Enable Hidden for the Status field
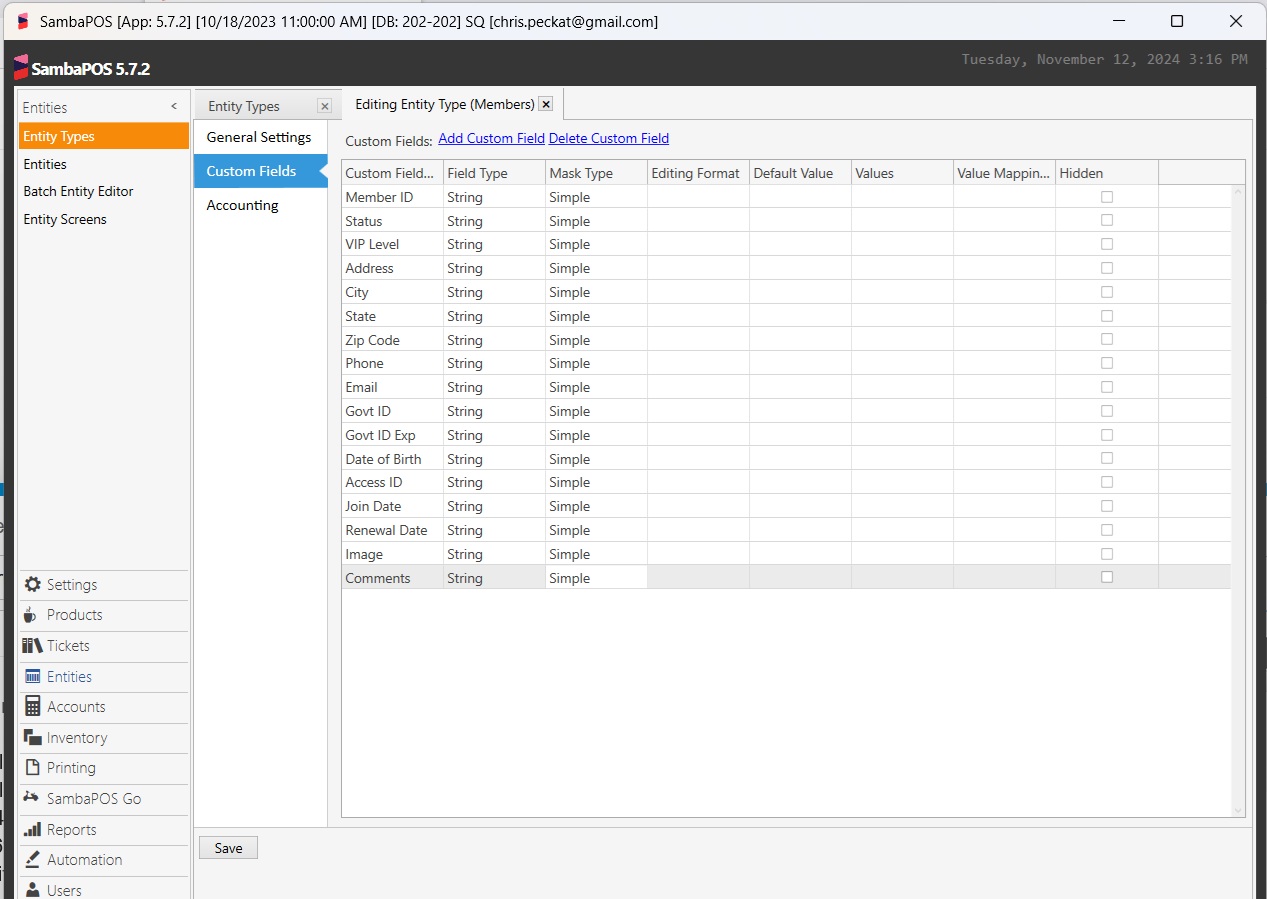Viewport: 1267px width, 899px height. click(1106, 220)
